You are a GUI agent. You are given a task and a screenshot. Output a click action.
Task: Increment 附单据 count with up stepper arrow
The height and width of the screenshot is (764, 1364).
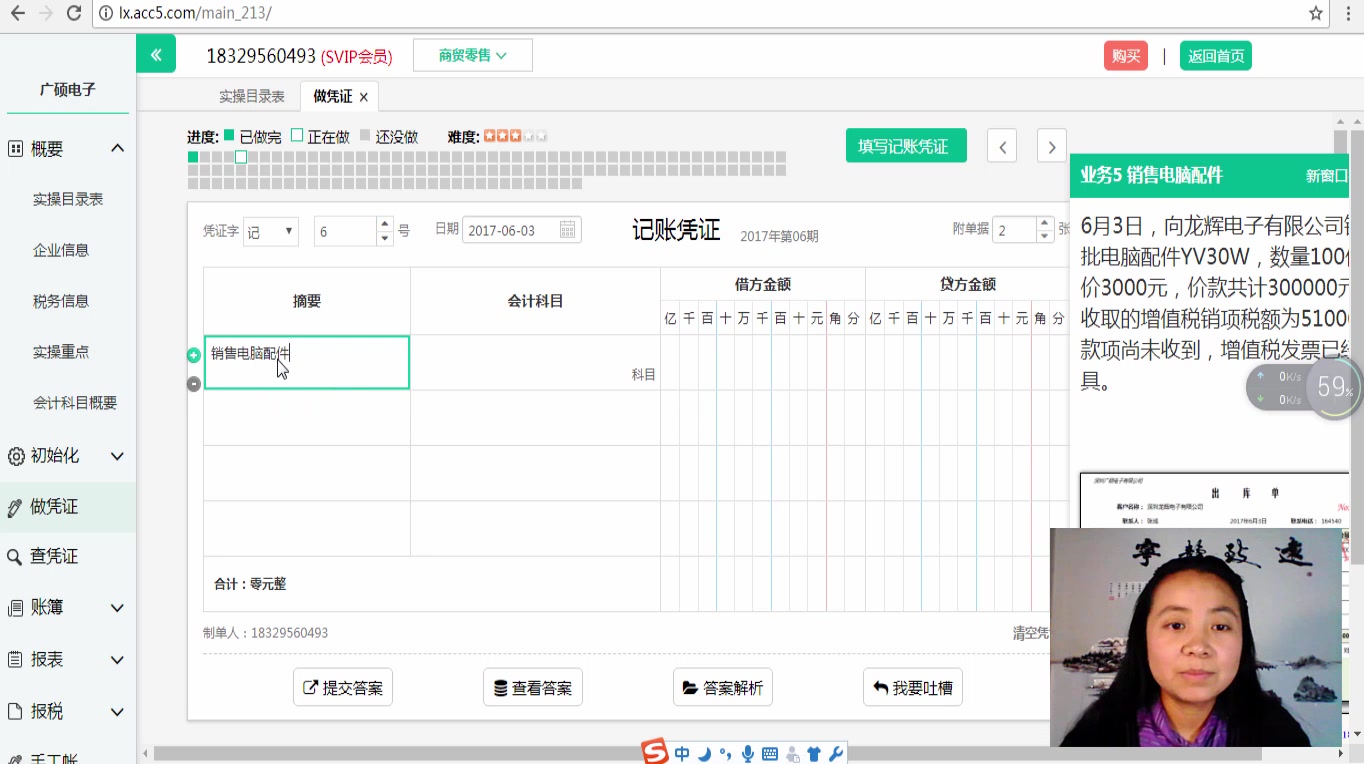[1044, 223]
